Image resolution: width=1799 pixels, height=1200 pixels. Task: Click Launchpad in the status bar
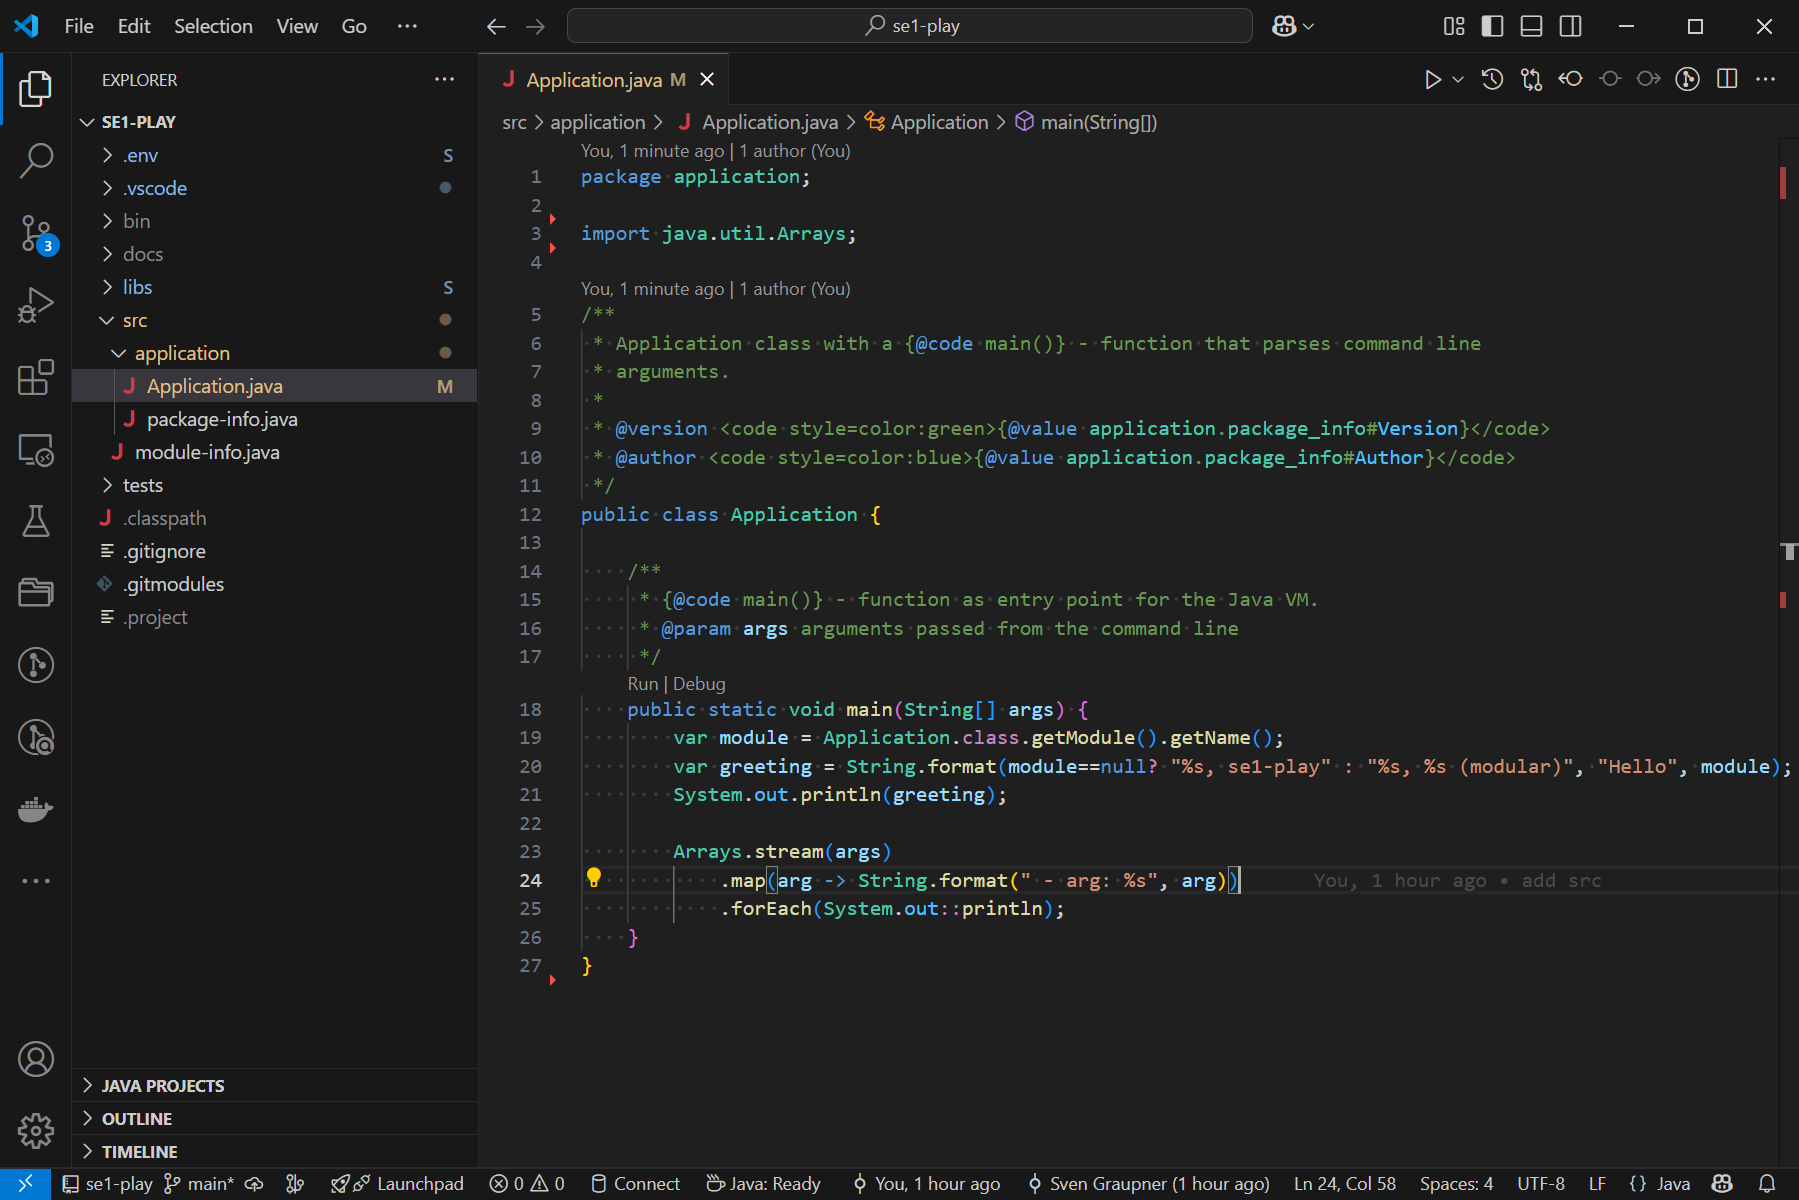[398, 1184]
